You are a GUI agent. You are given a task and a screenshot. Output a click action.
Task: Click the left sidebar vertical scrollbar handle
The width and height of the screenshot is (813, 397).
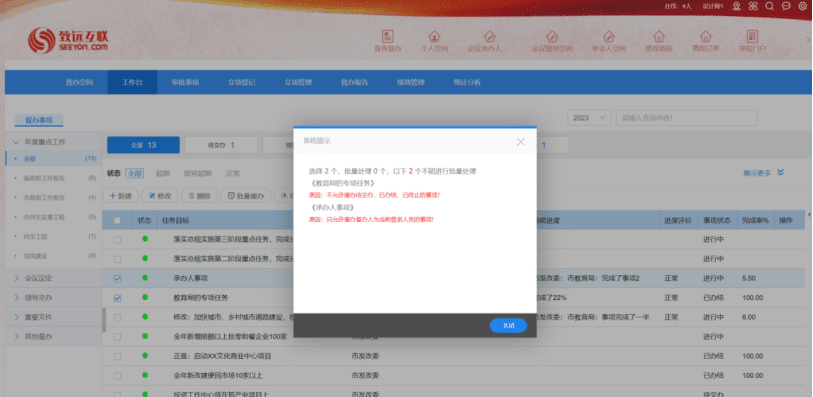(104, 320)
